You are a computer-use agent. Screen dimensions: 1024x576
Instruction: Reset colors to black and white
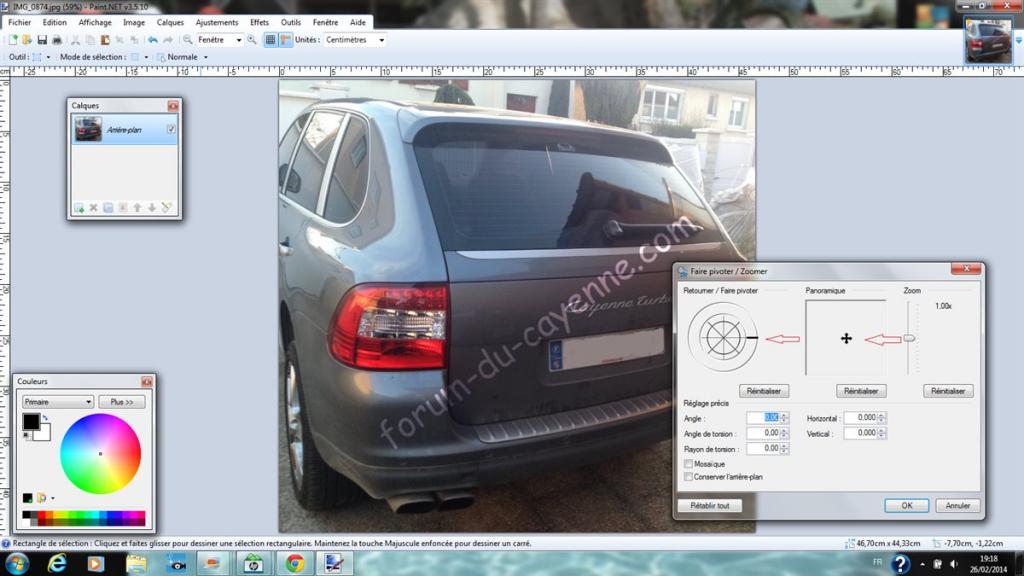click(26, 436)
